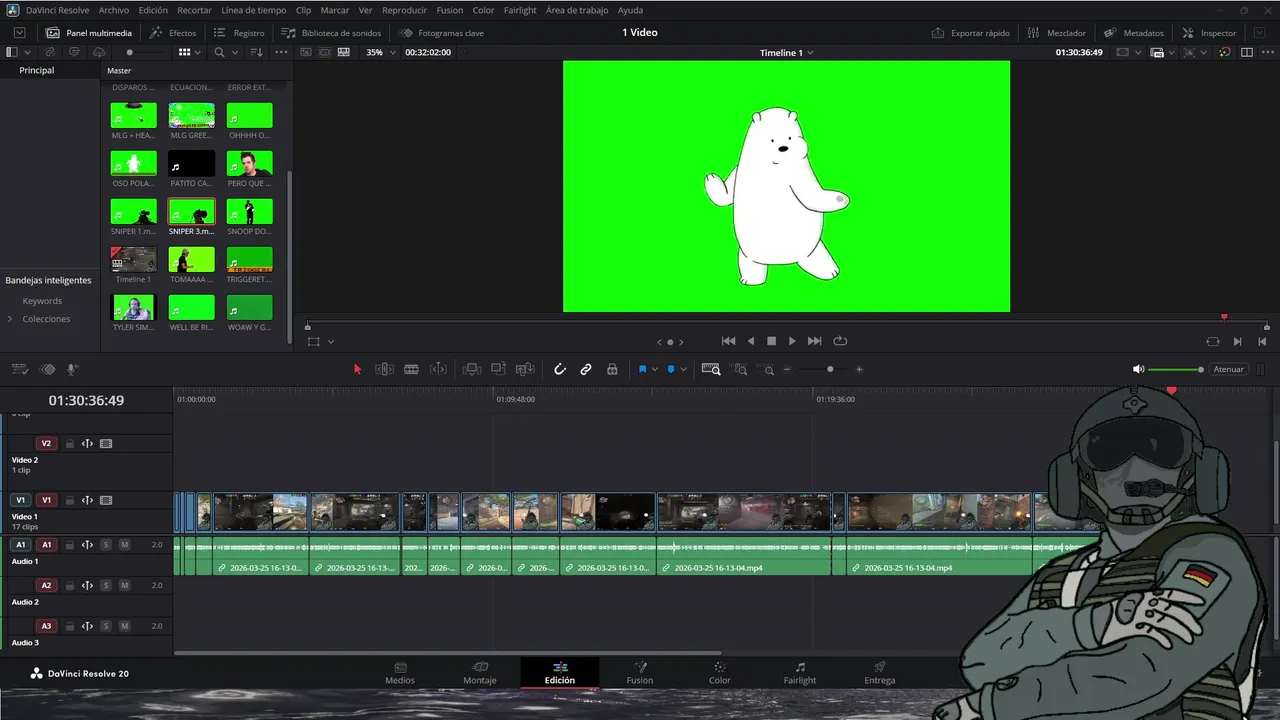Open Biblioteca de sonidos panel
Screen dimensions: 1280x720
click(331, 33)
